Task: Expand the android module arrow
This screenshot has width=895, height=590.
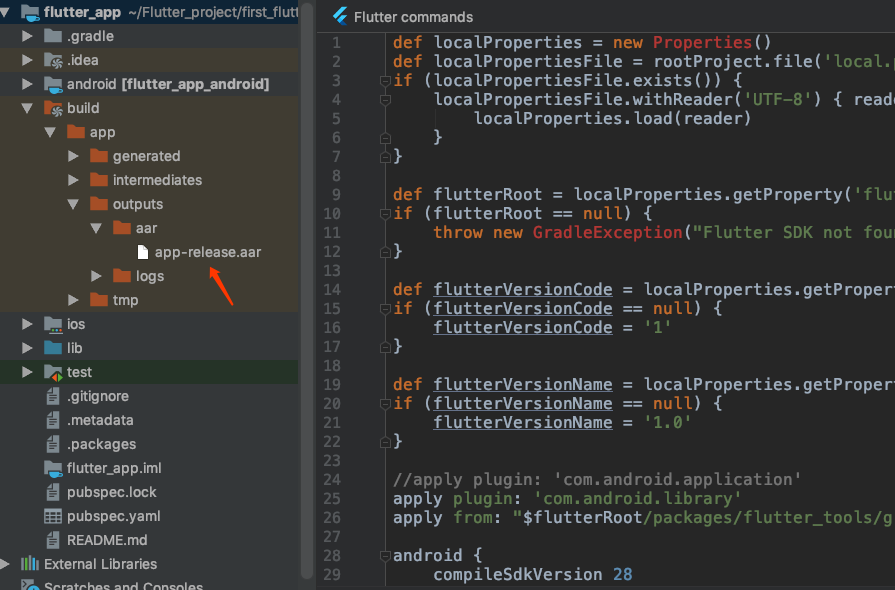Action: click(x=27, y=84)
